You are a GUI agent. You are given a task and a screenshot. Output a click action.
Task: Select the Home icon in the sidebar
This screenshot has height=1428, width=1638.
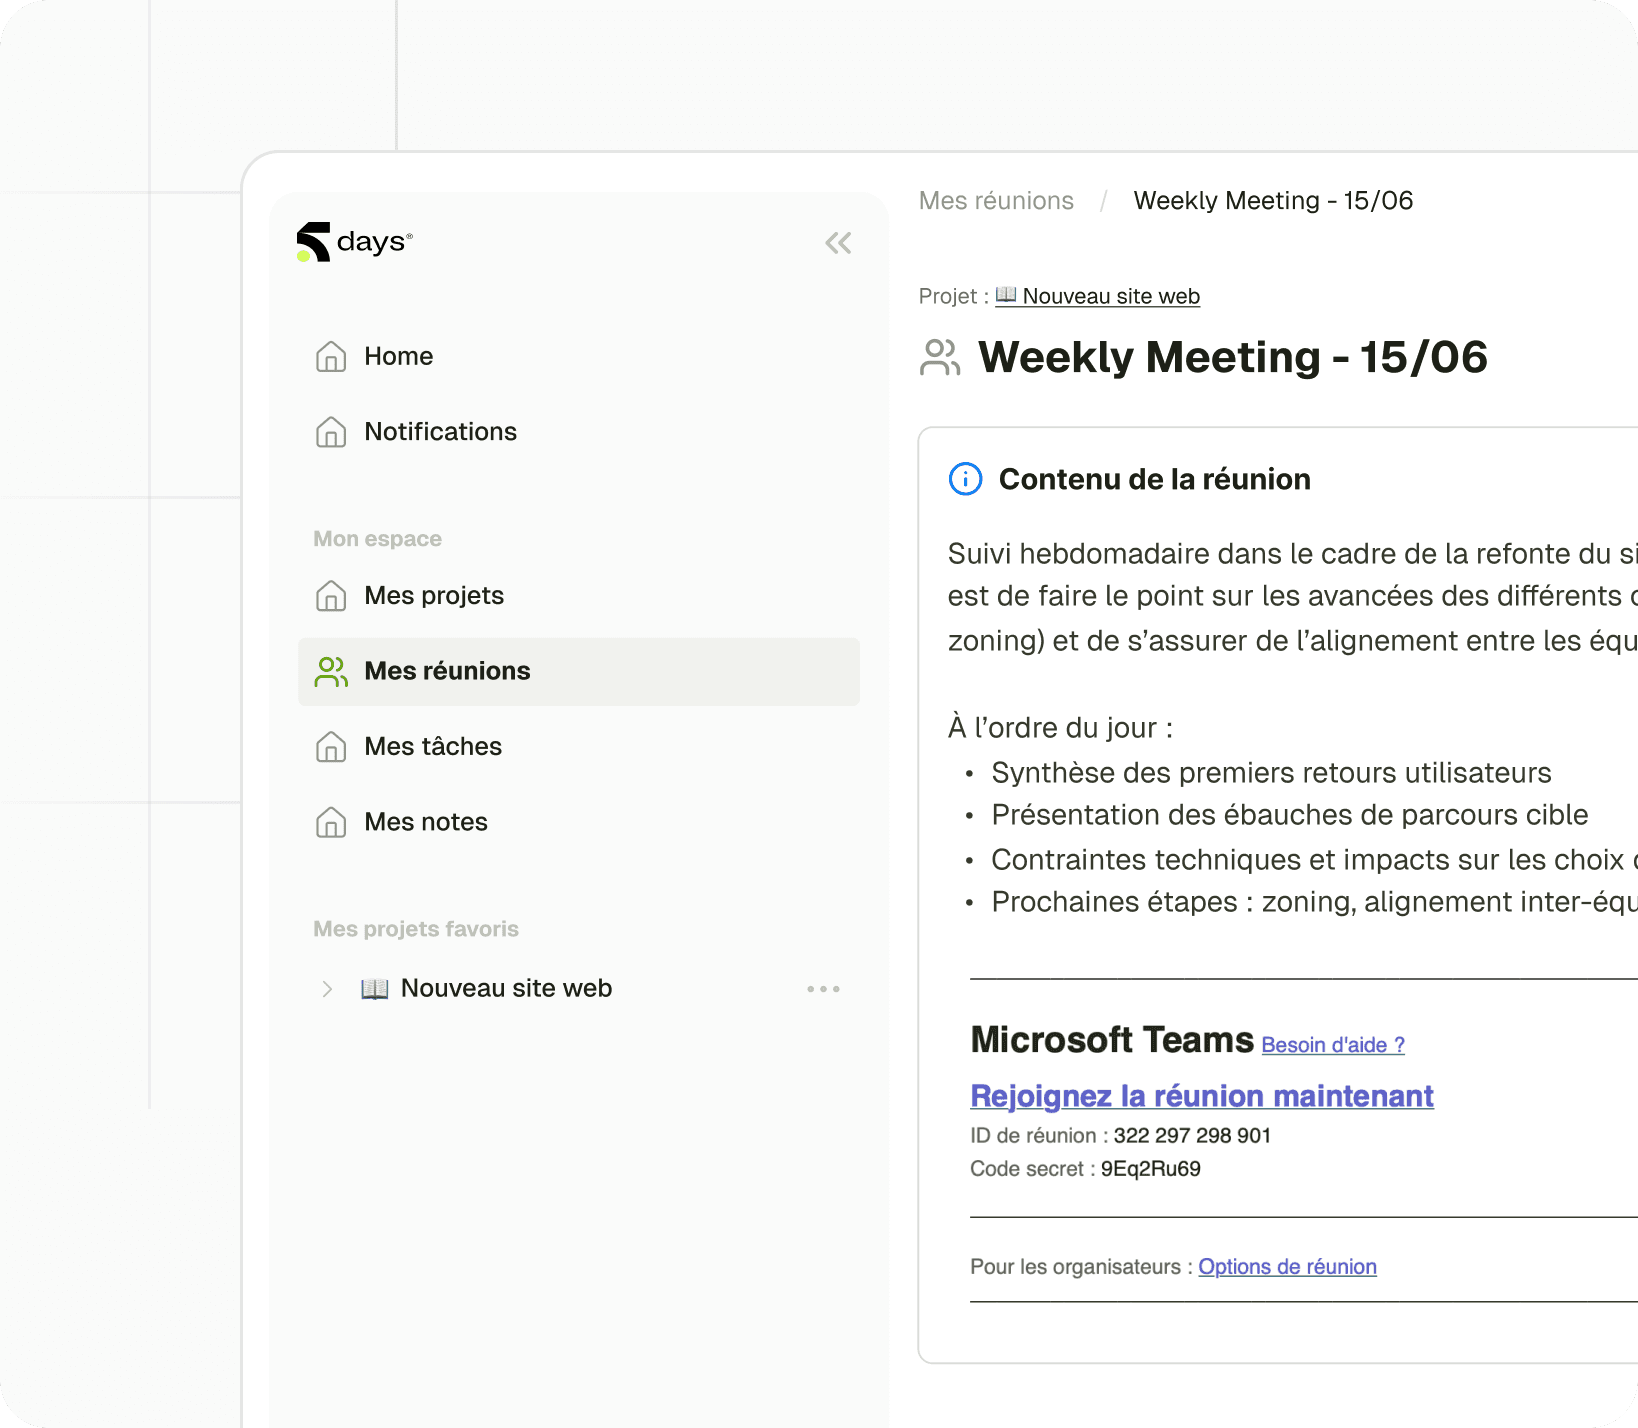pyautogui.click(x=331, y=356)
